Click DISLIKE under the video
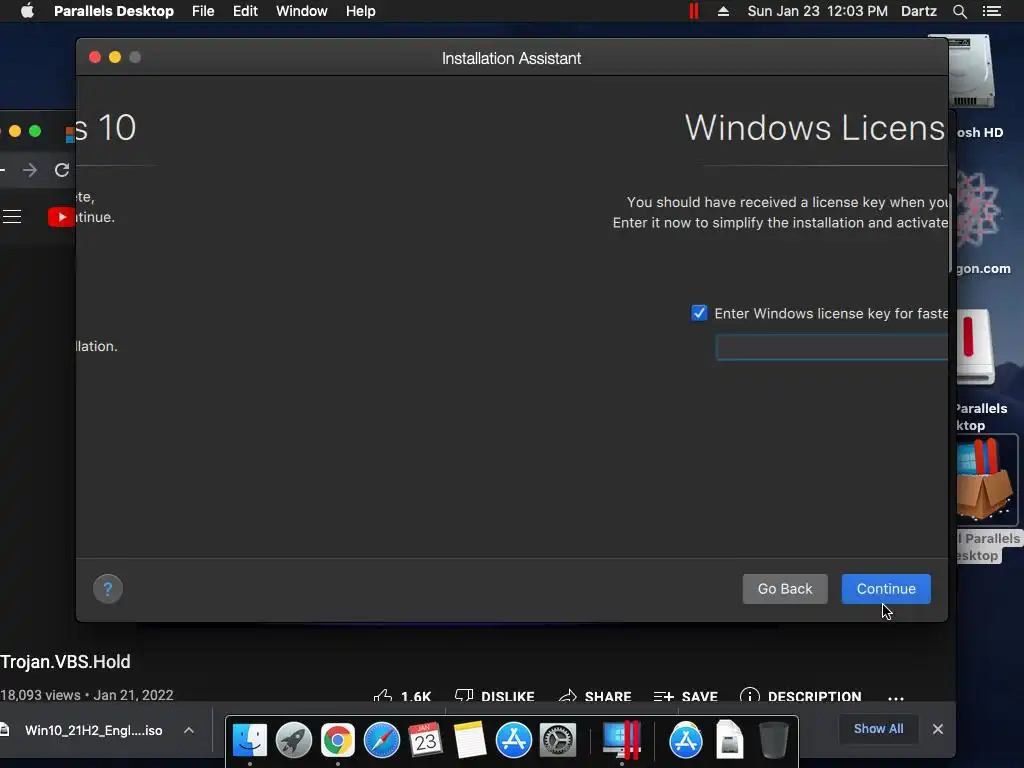The width and height of the screenshot is (1024, 768). tap(494, 696)
